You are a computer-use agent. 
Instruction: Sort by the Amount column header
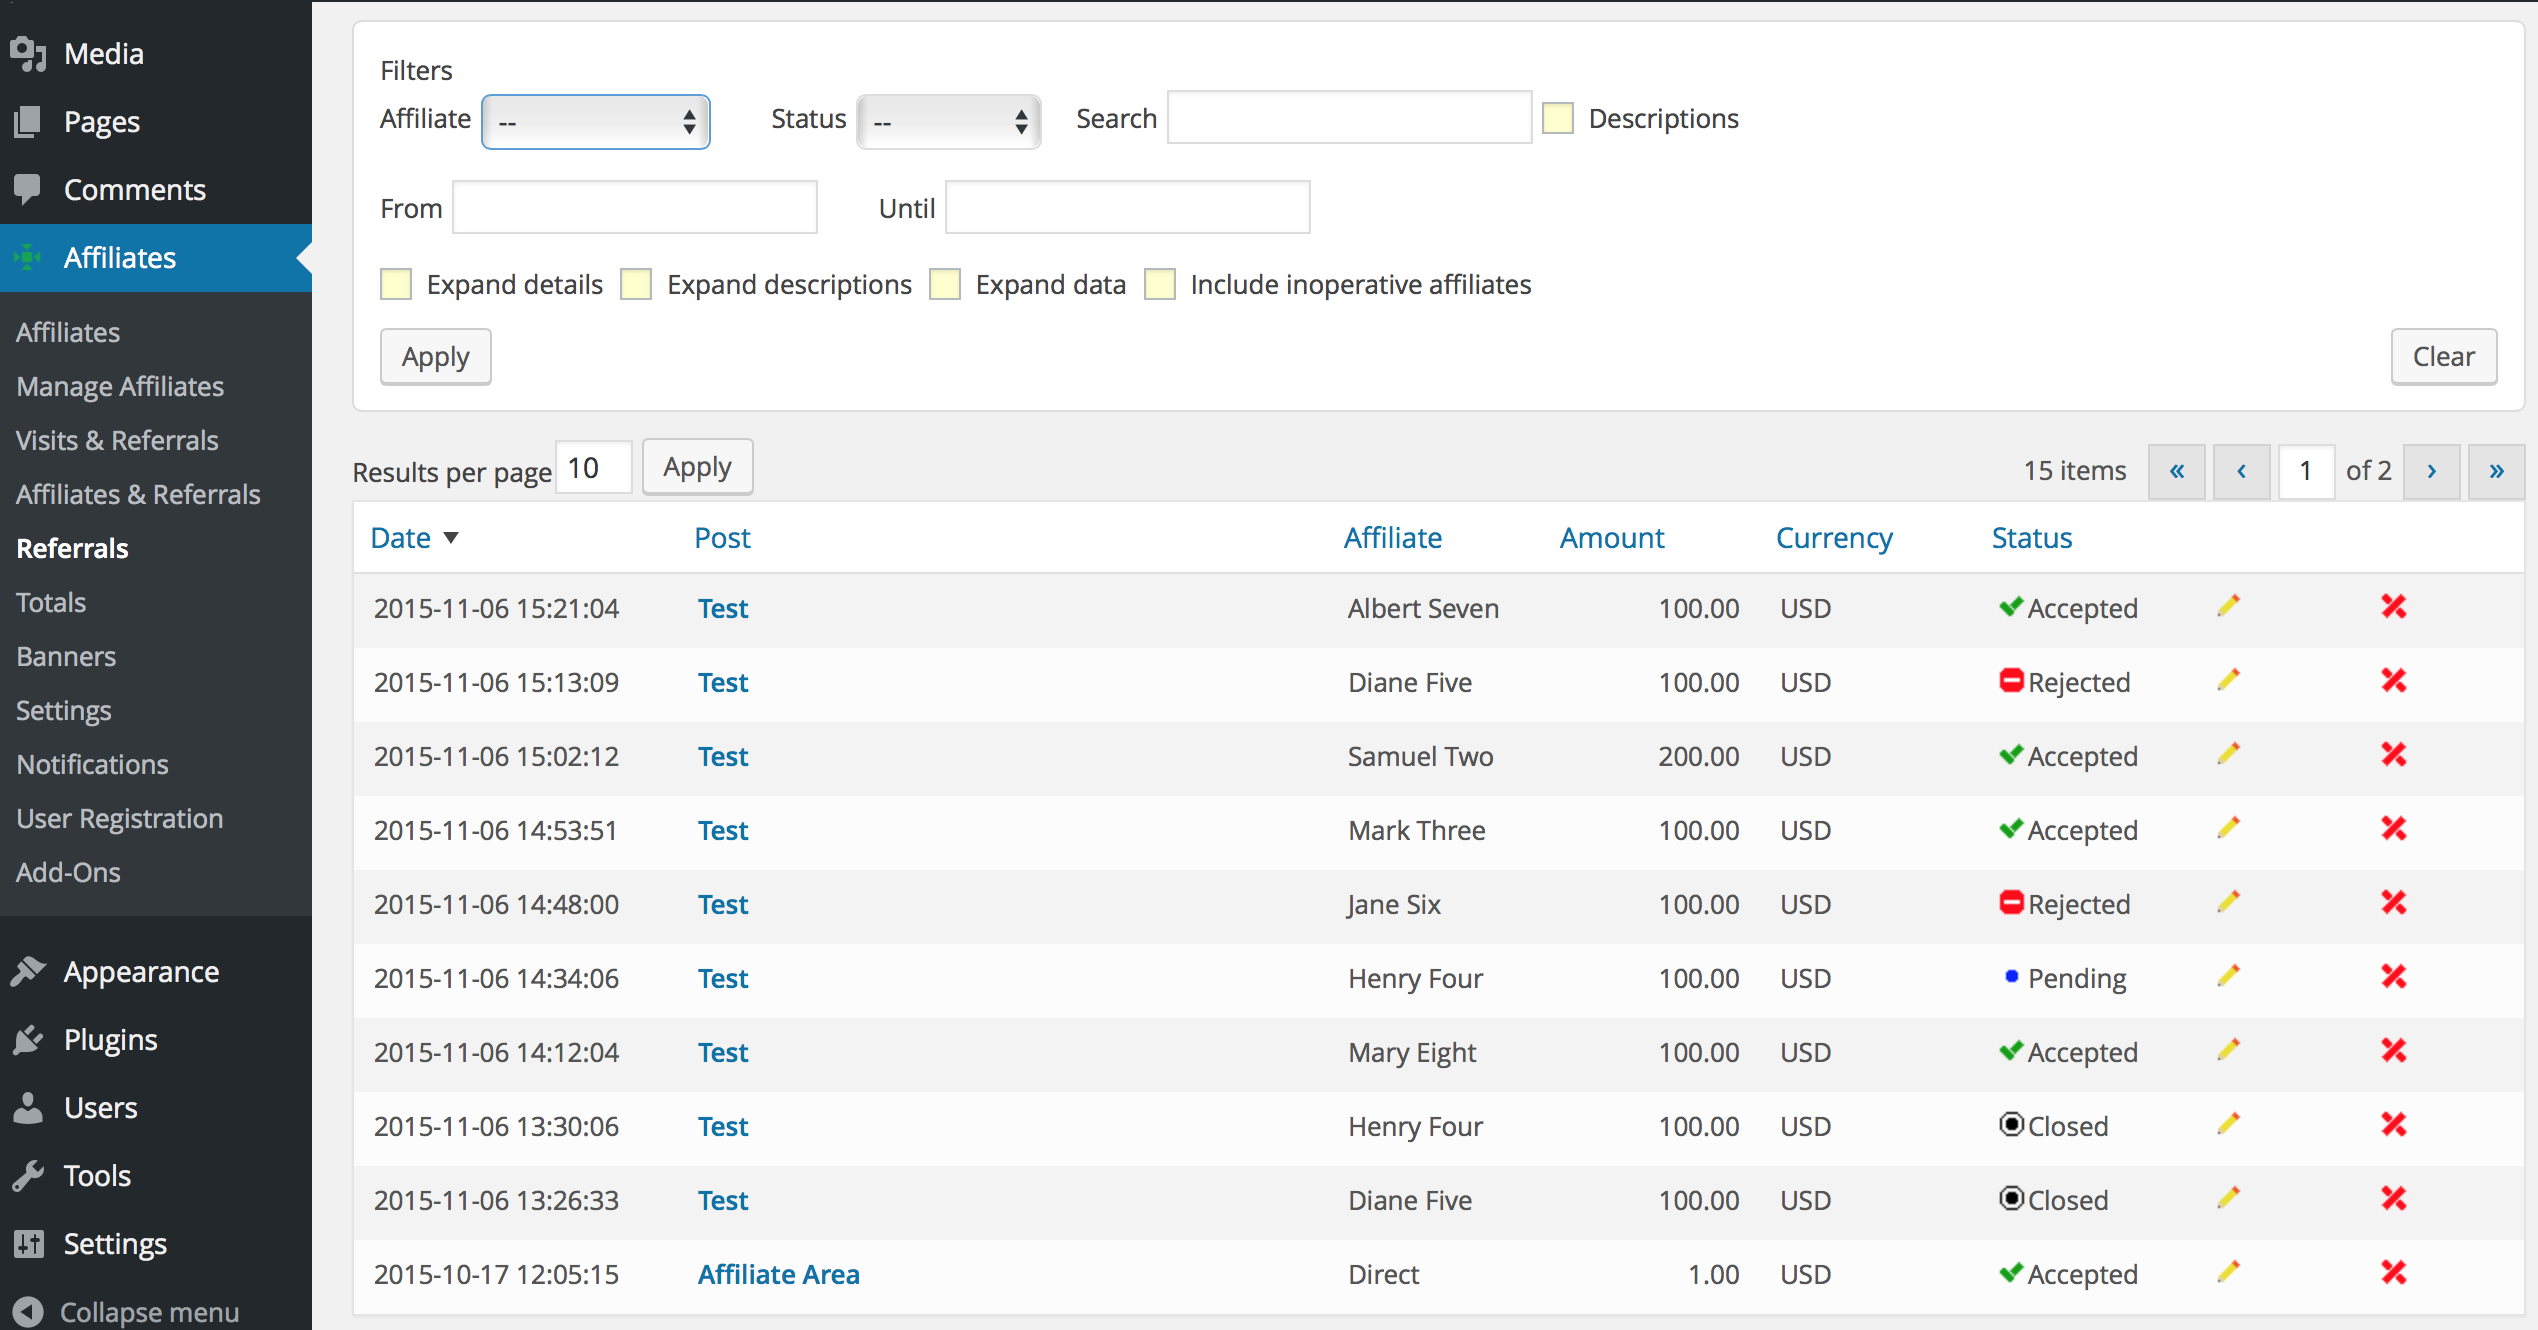point(1612,538)
